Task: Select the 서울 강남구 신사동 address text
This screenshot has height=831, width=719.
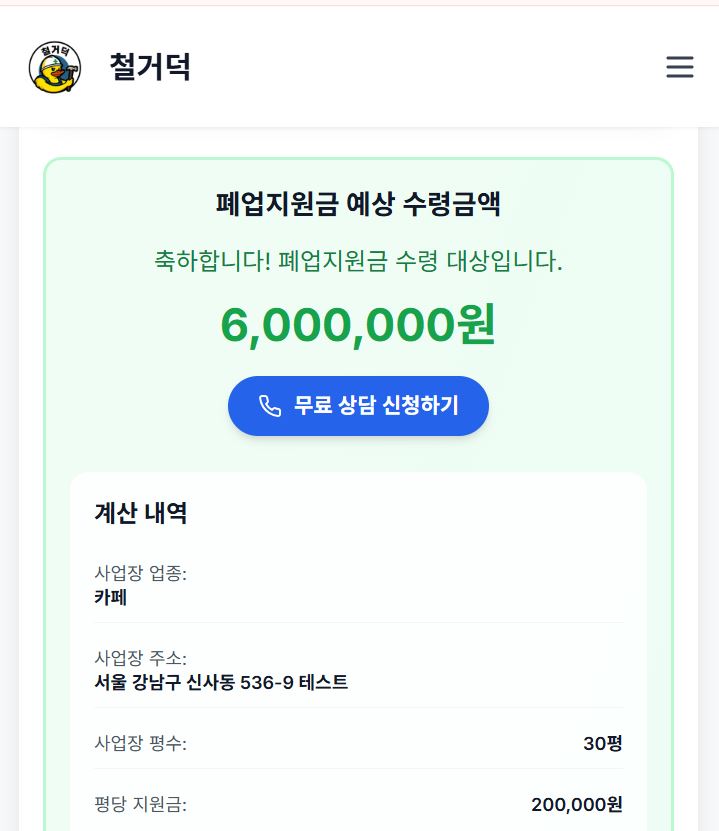Action: pos(221,683)
